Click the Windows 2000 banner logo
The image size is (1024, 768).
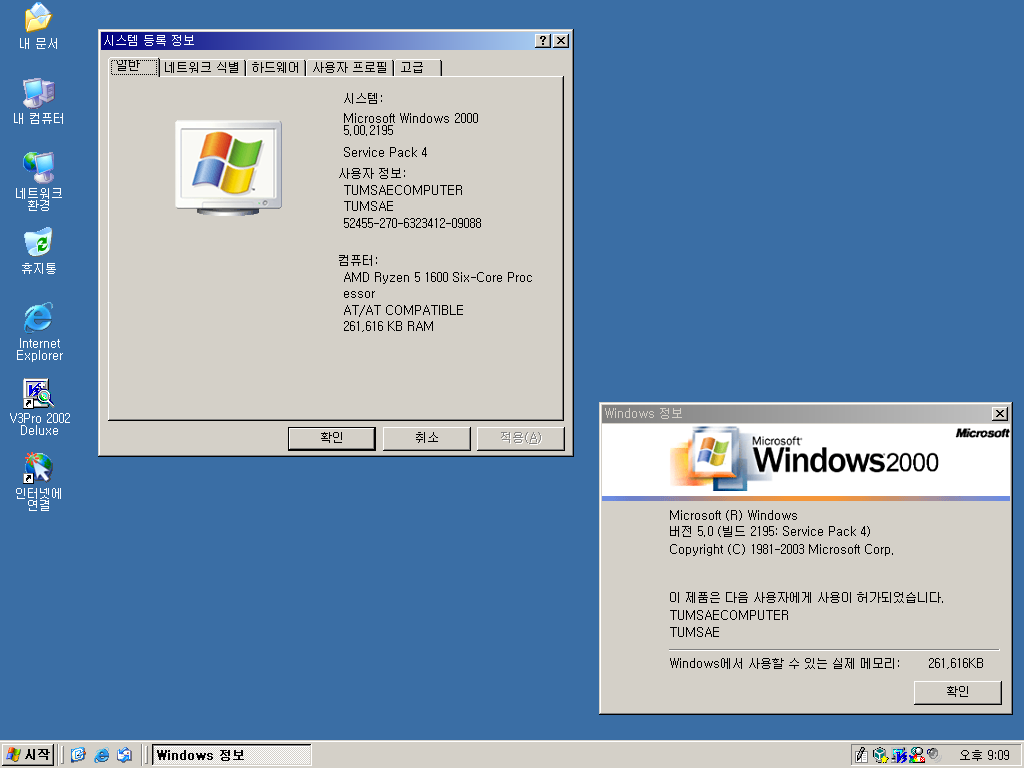tap(805, 459)
